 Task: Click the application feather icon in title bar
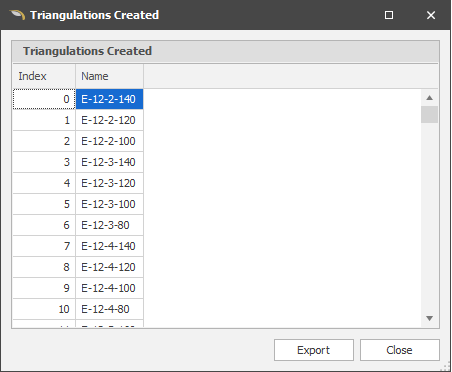coord(17,15)
